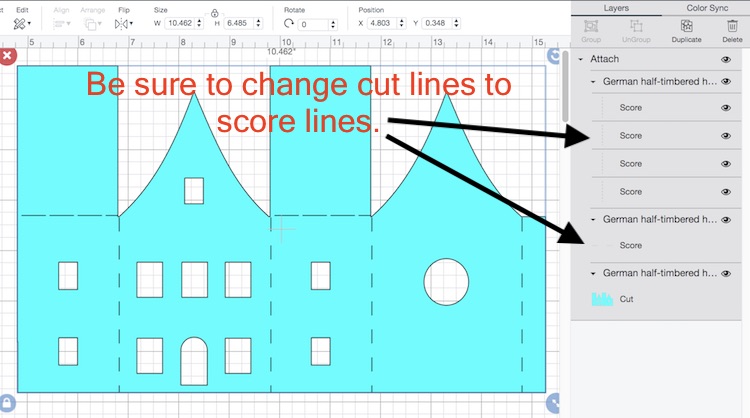The width and height of the screenshot is (750, 418).
Task: Click the vertical scrollbar beside the canvas
Action: coord(565,87)
